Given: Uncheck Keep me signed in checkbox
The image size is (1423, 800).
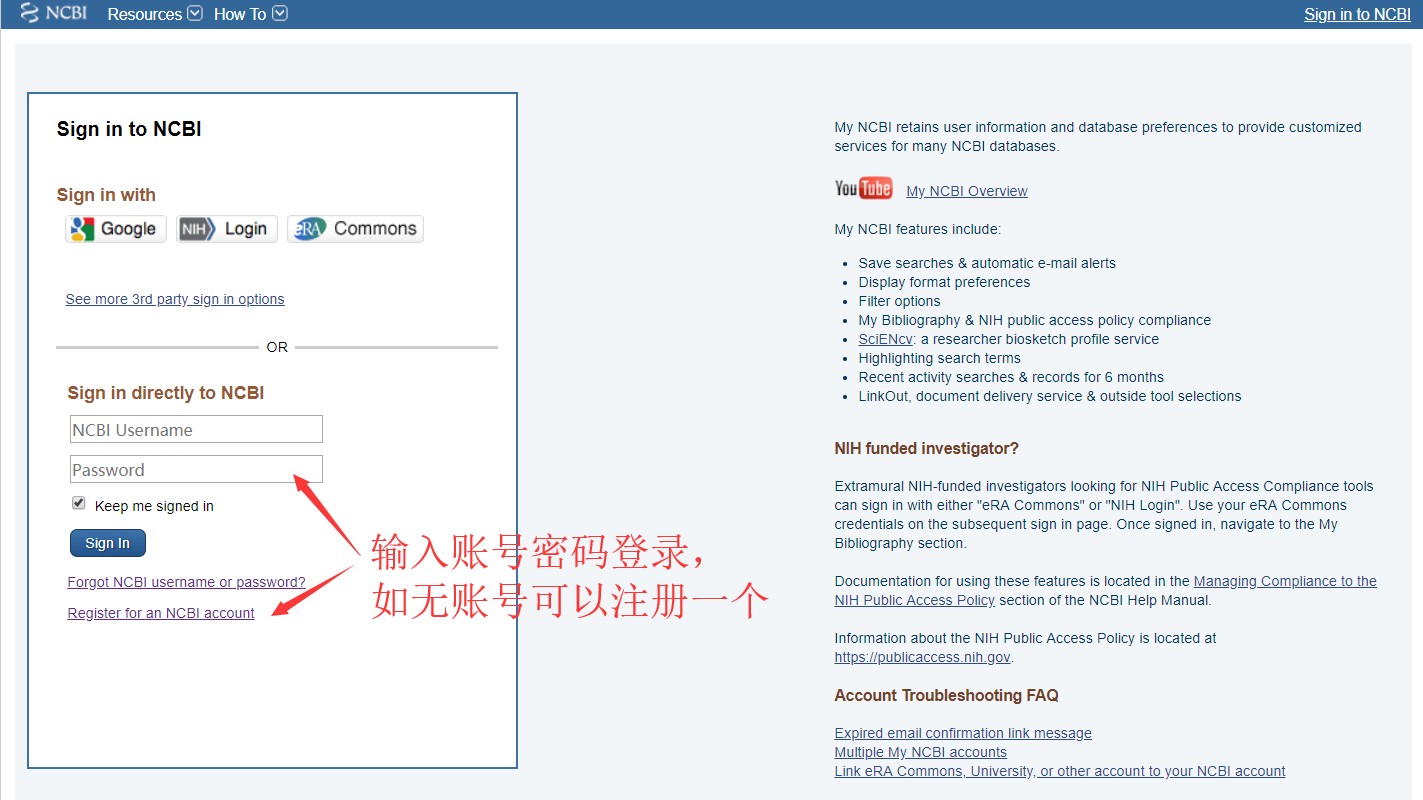Looking at the screenshot, I should 79,503.
